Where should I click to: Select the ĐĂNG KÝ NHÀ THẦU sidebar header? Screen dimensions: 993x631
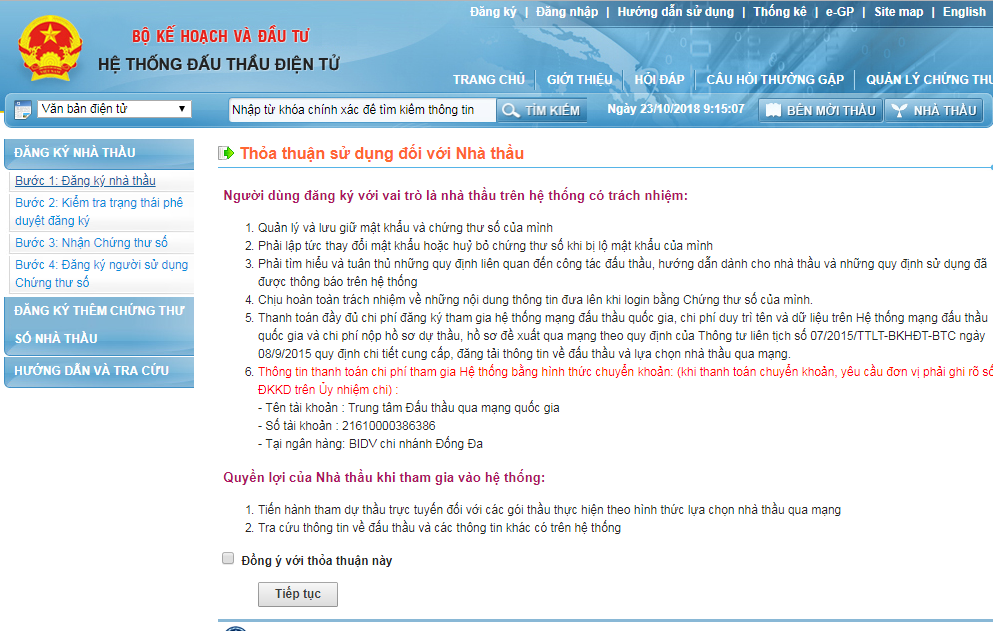click(x=99, y=153)
